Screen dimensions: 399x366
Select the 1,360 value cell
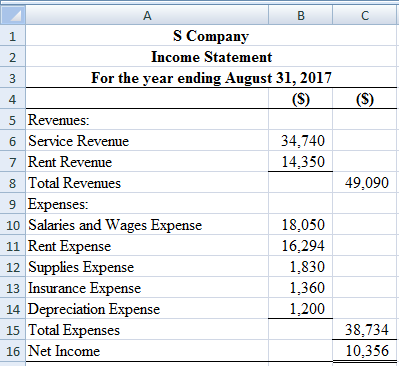[x=300, y=288]
